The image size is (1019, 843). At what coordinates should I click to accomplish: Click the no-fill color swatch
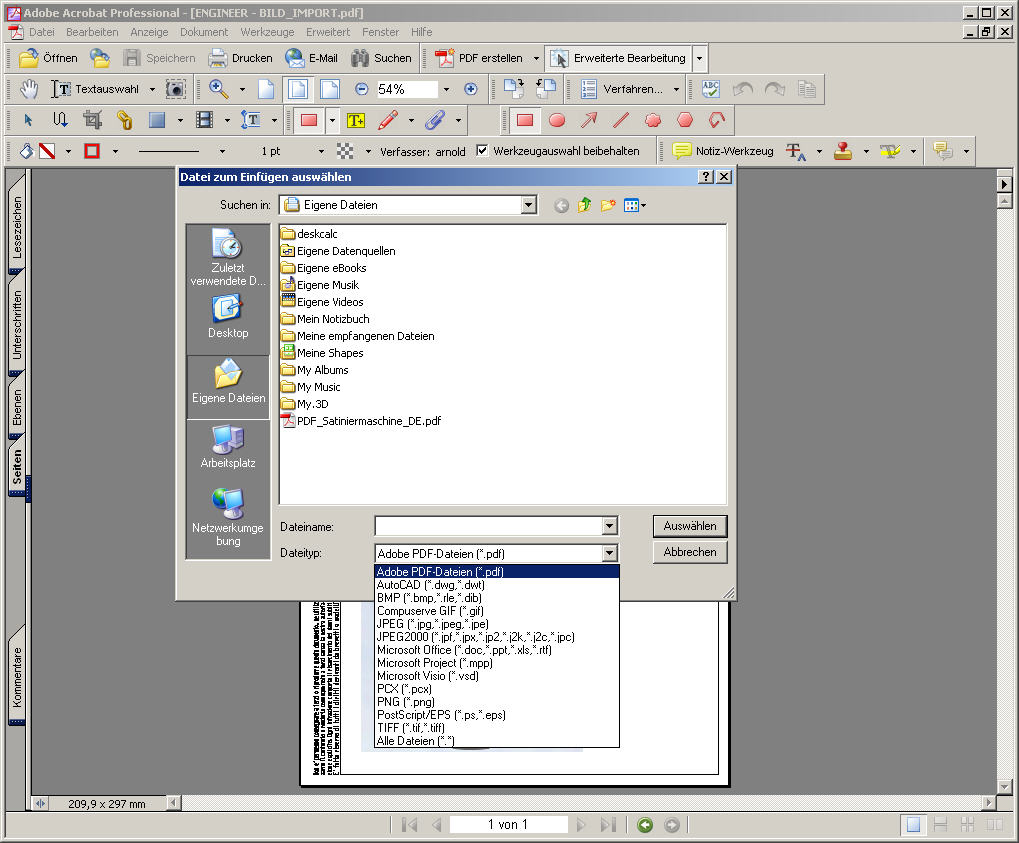[47, 151]
